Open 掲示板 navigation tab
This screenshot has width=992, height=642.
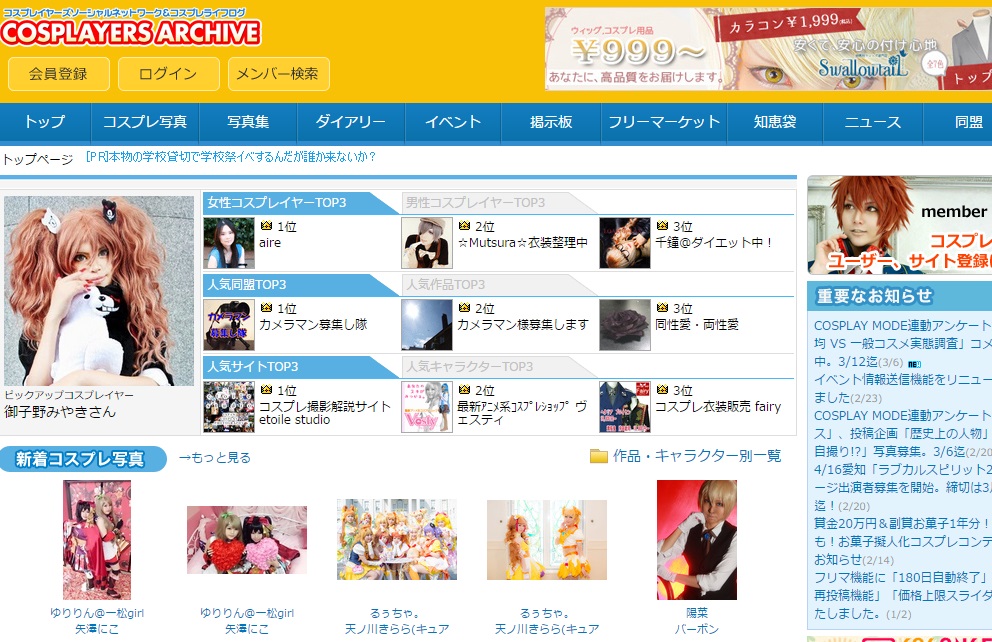[x=551, y=121]
